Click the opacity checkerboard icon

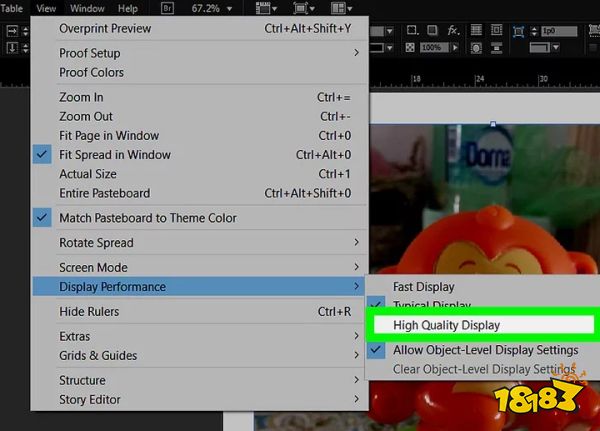coord(410,47)
